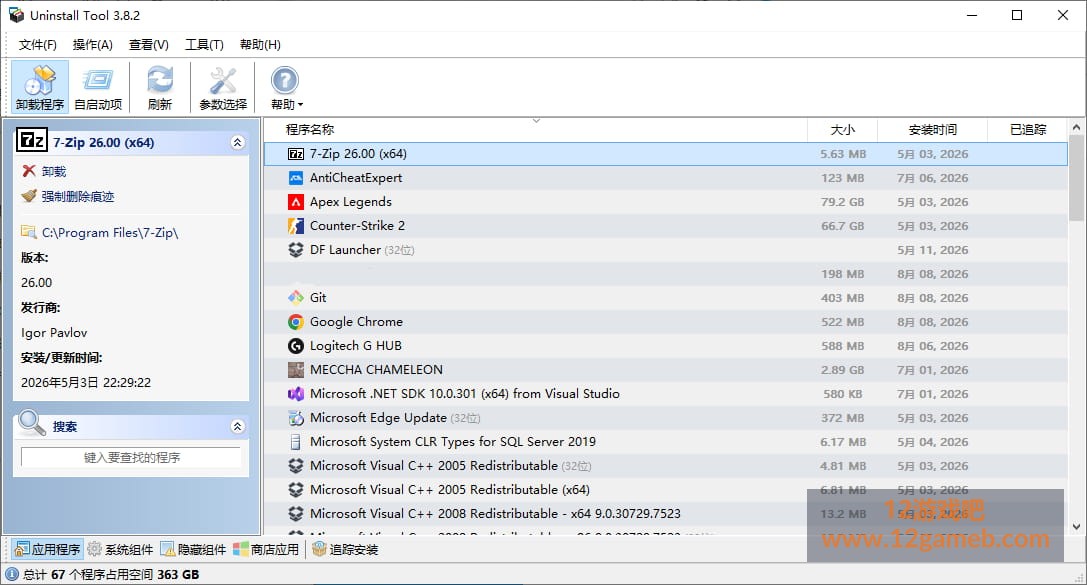The width and height of the screenshot is (1087, 585).
Task: Open the 文件(F) menu
Action: [37, 44]
